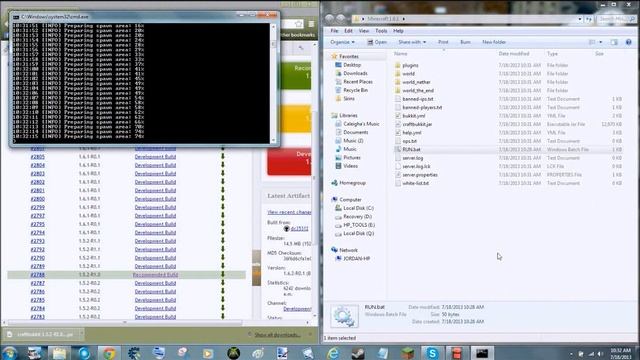
Task: Click the cmd window scrollbar up arrow
Action: [x=273, y=27]
